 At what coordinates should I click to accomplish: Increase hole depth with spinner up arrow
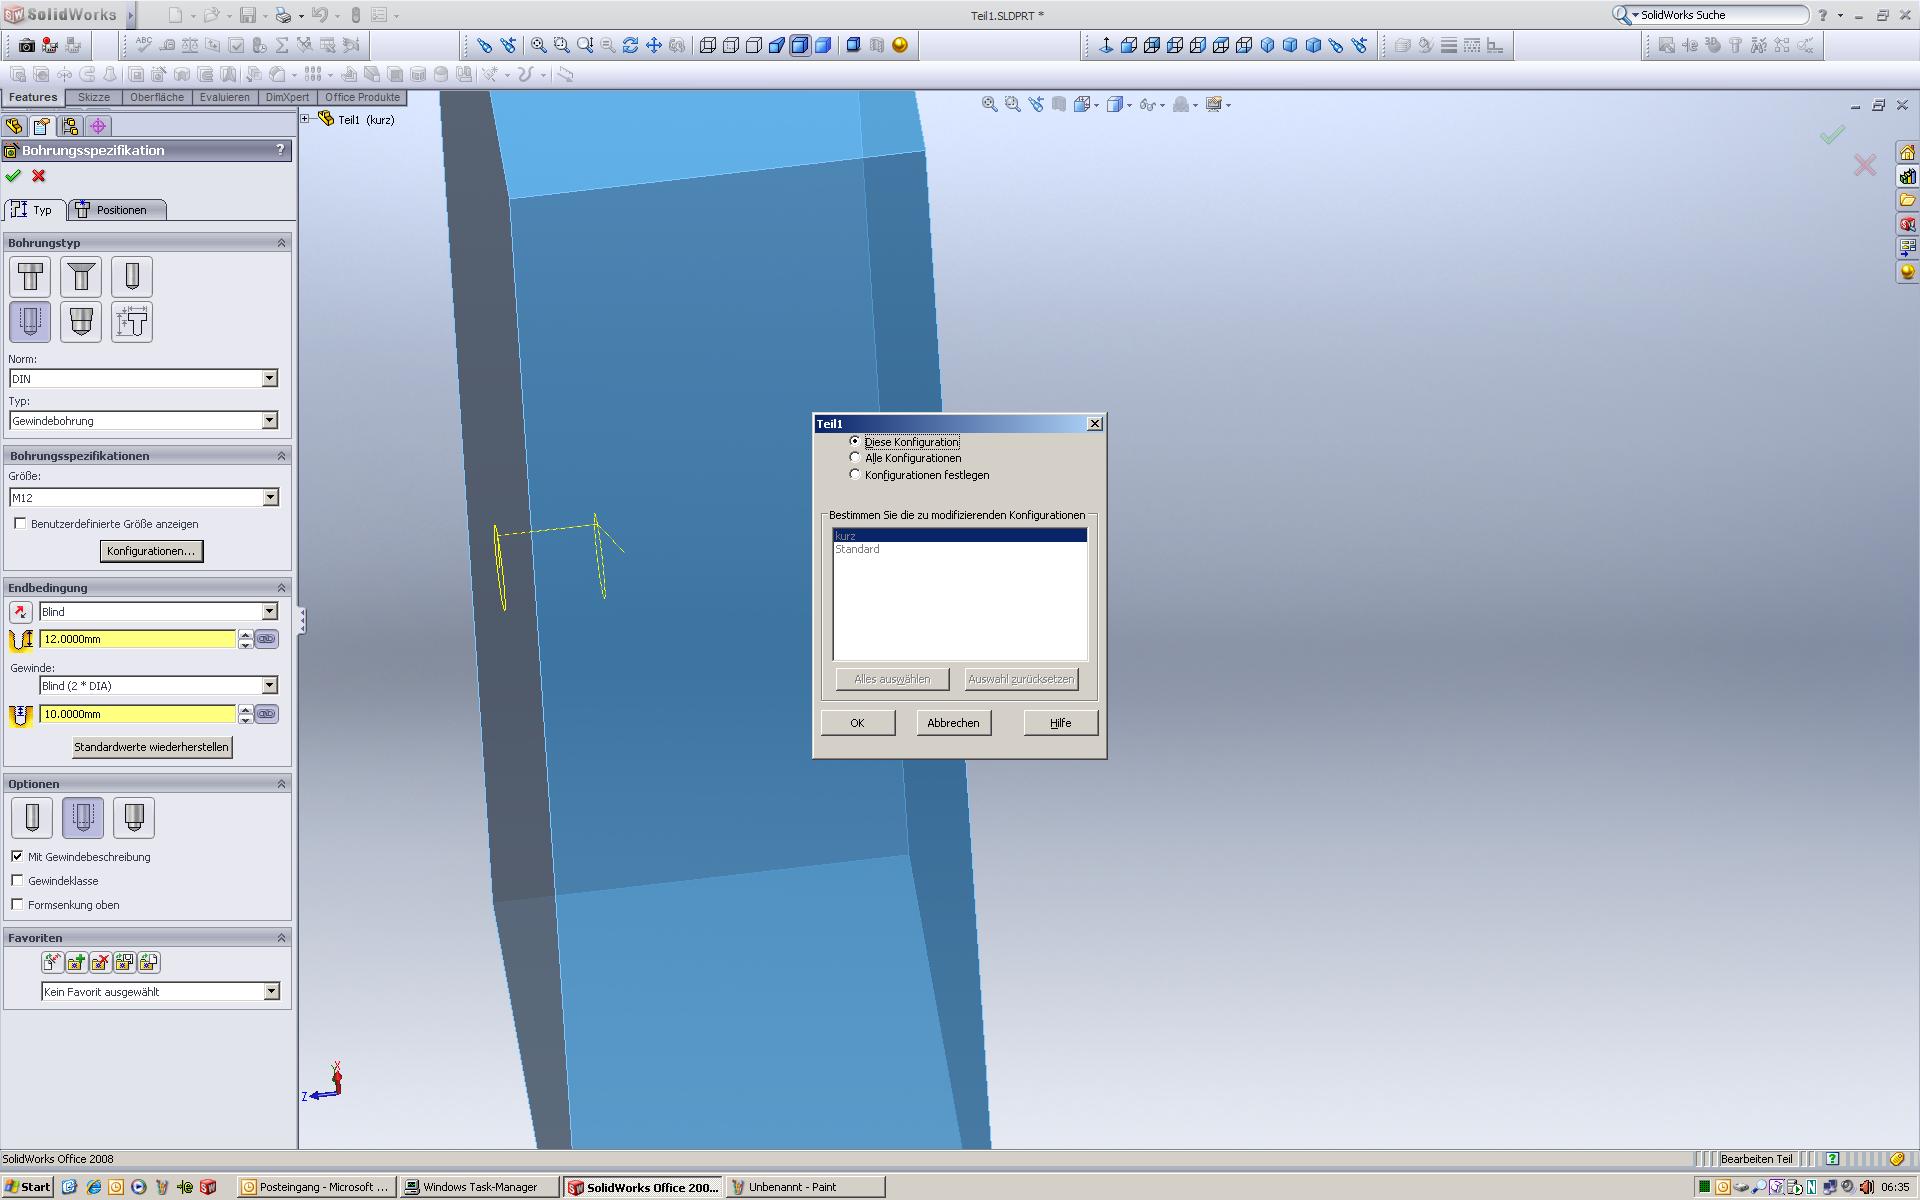245,634
